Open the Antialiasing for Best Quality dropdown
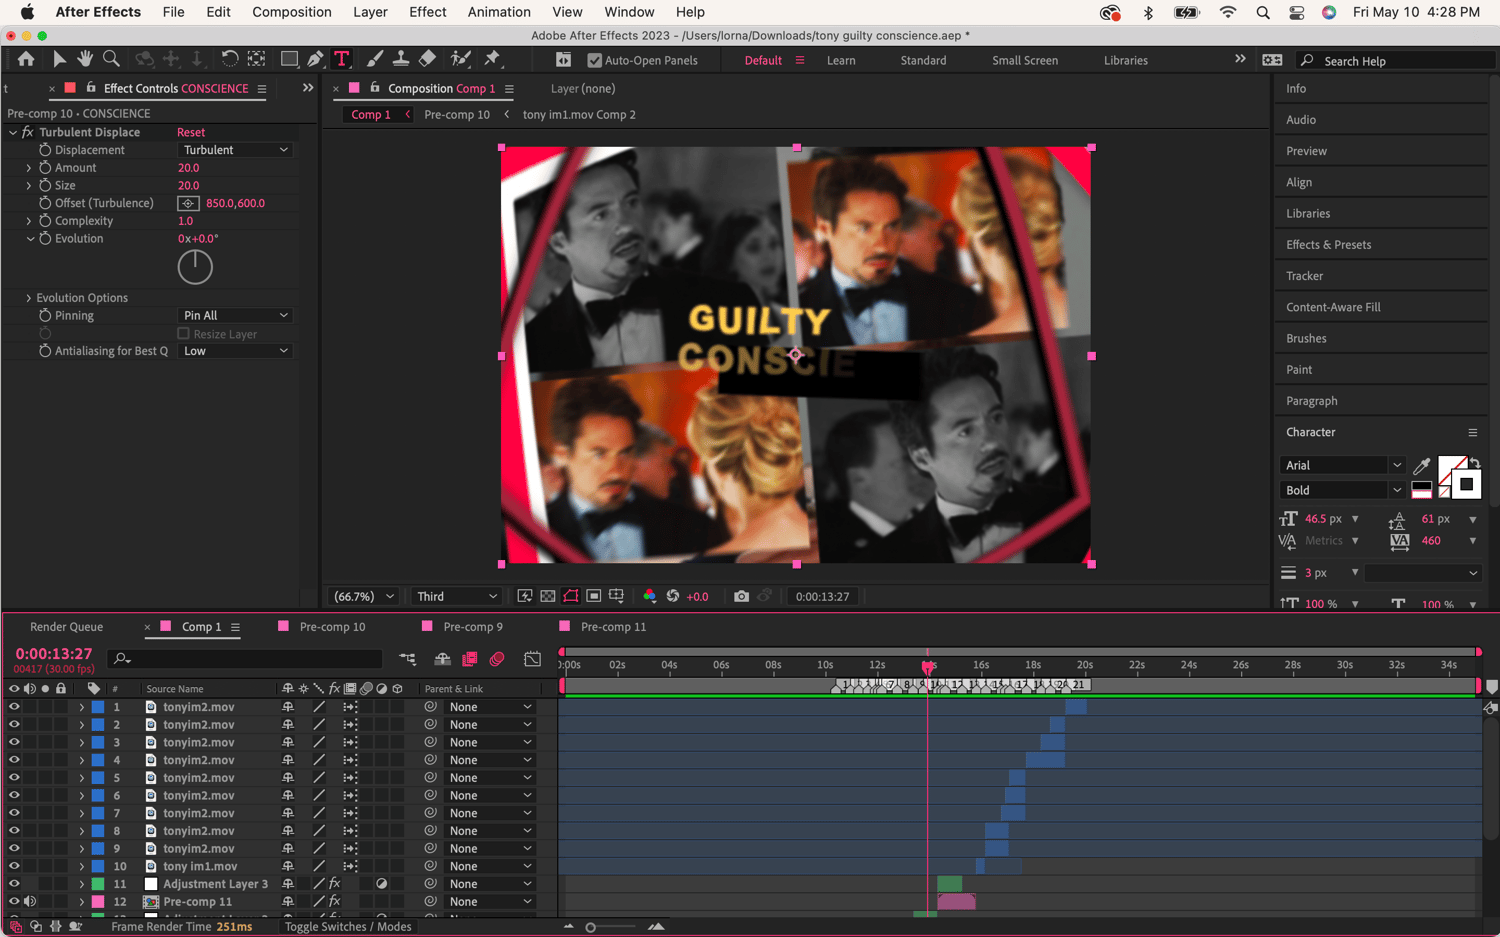Image resolution: width=1500 pixels, height=937 pixels. tap(235, 351)
